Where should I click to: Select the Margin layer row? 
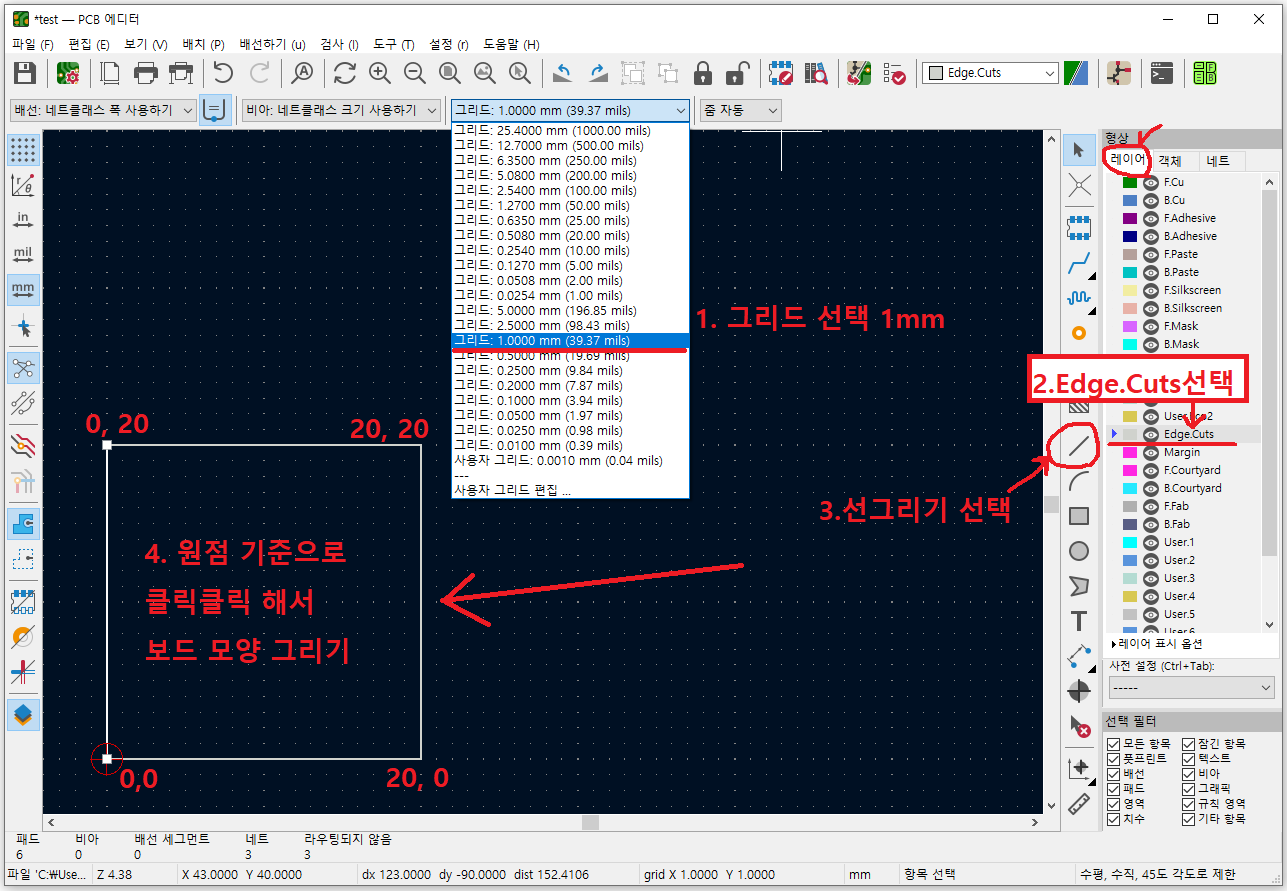coord(1184,452)
